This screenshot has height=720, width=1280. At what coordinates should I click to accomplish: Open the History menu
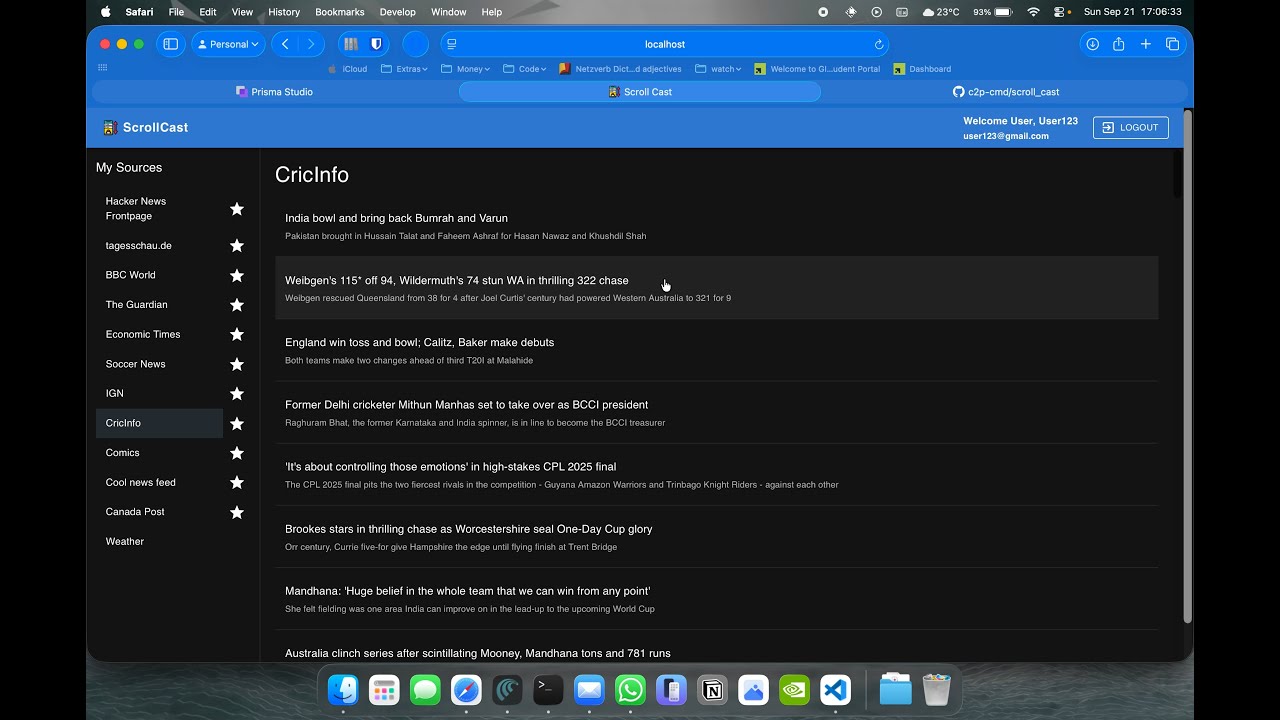tap(283, 12)
